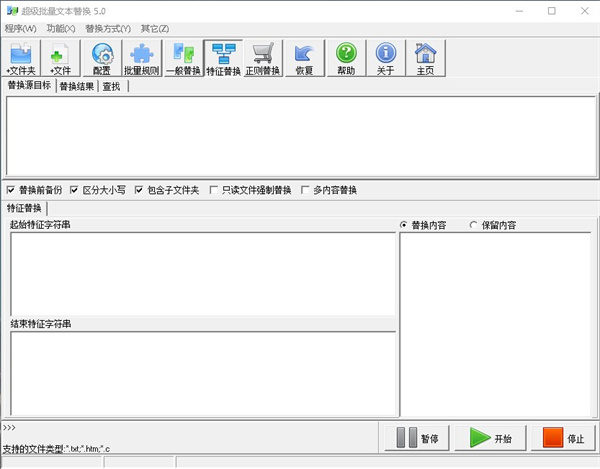This screenshot has height=469, width=600.
Task: Switch to the 替换源目标 tab
Action: pyautogui.click(x=29, y=85)
